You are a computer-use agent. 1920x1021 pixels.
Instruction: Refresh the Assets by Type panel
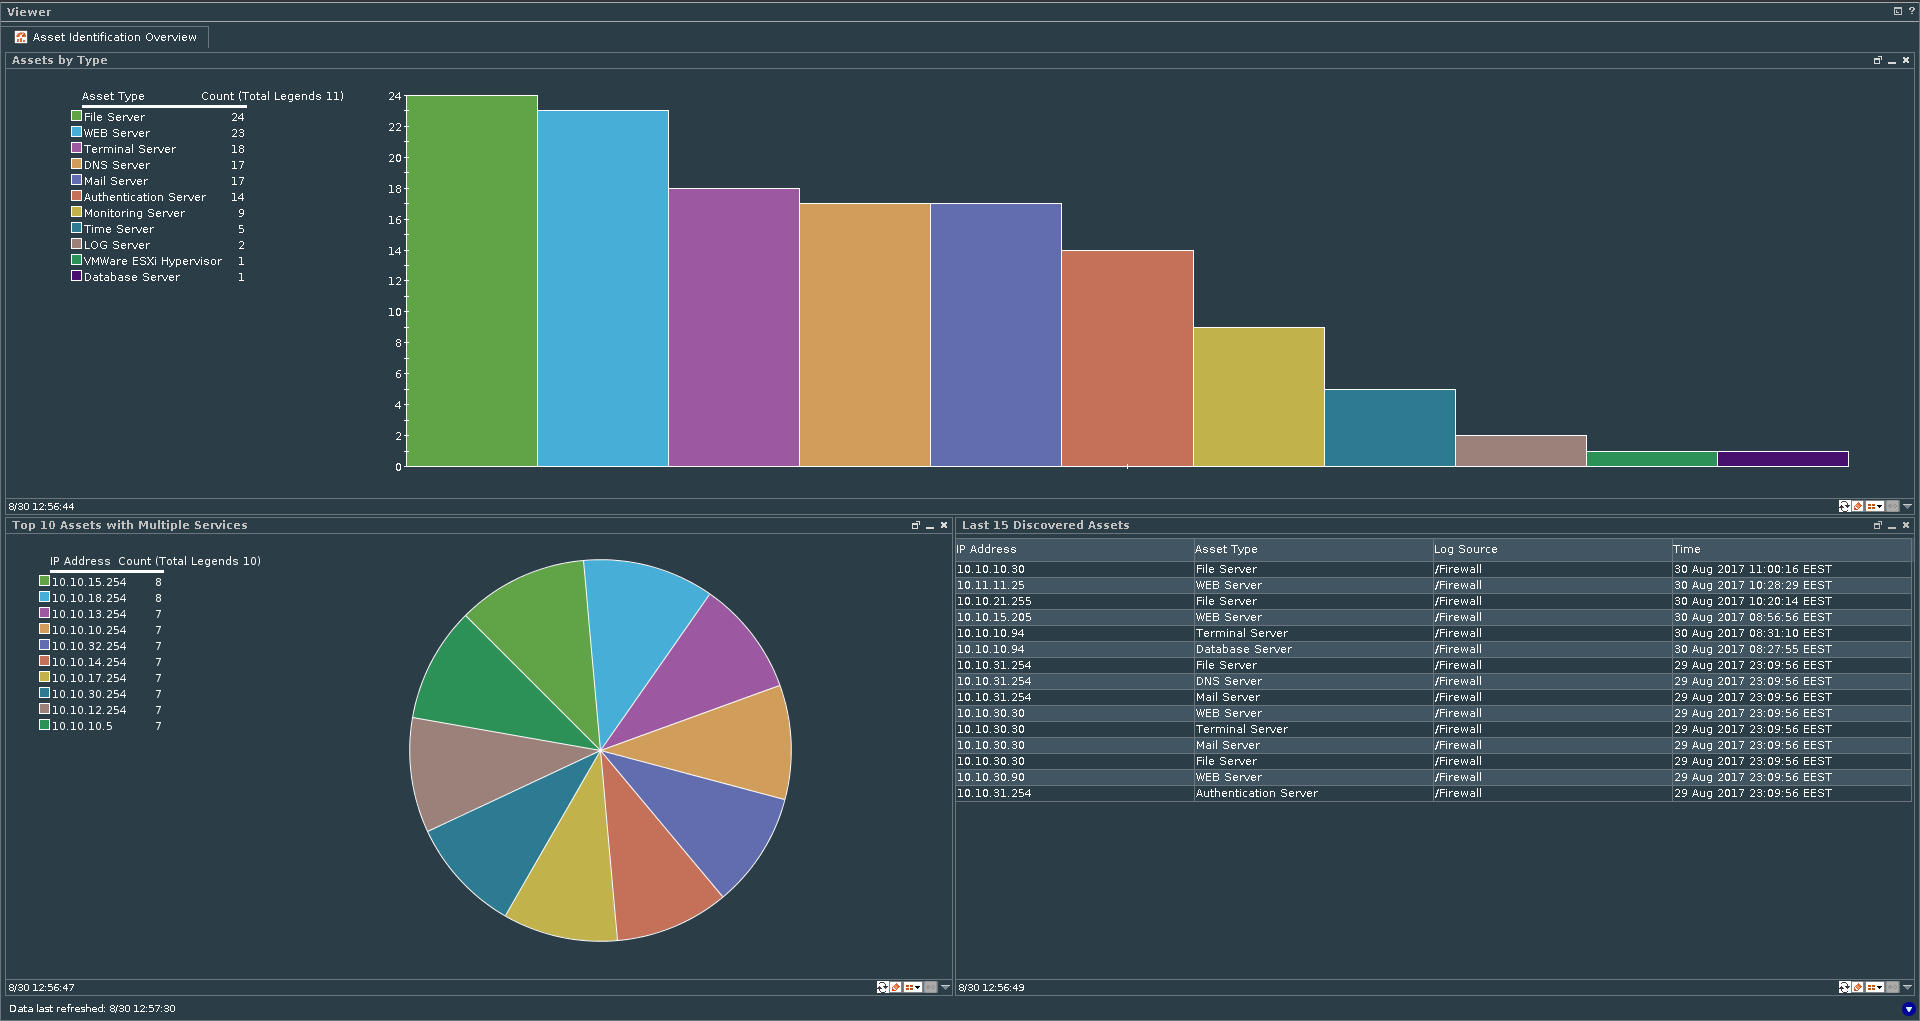click(1844, 506)
